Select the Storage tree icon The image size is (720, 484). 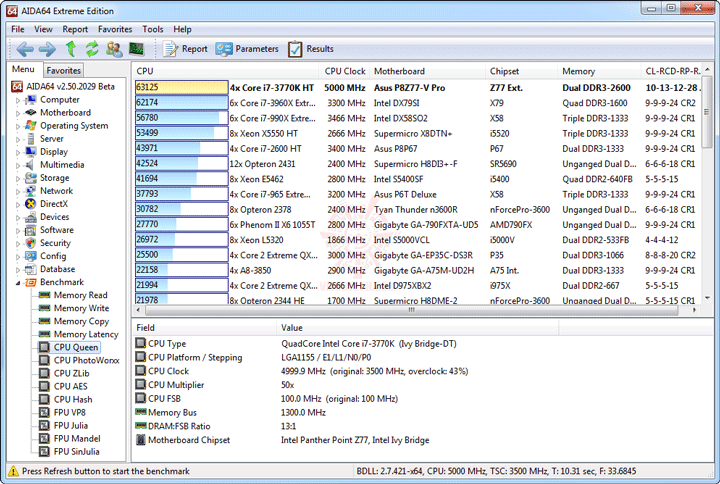tap(31, 178)
